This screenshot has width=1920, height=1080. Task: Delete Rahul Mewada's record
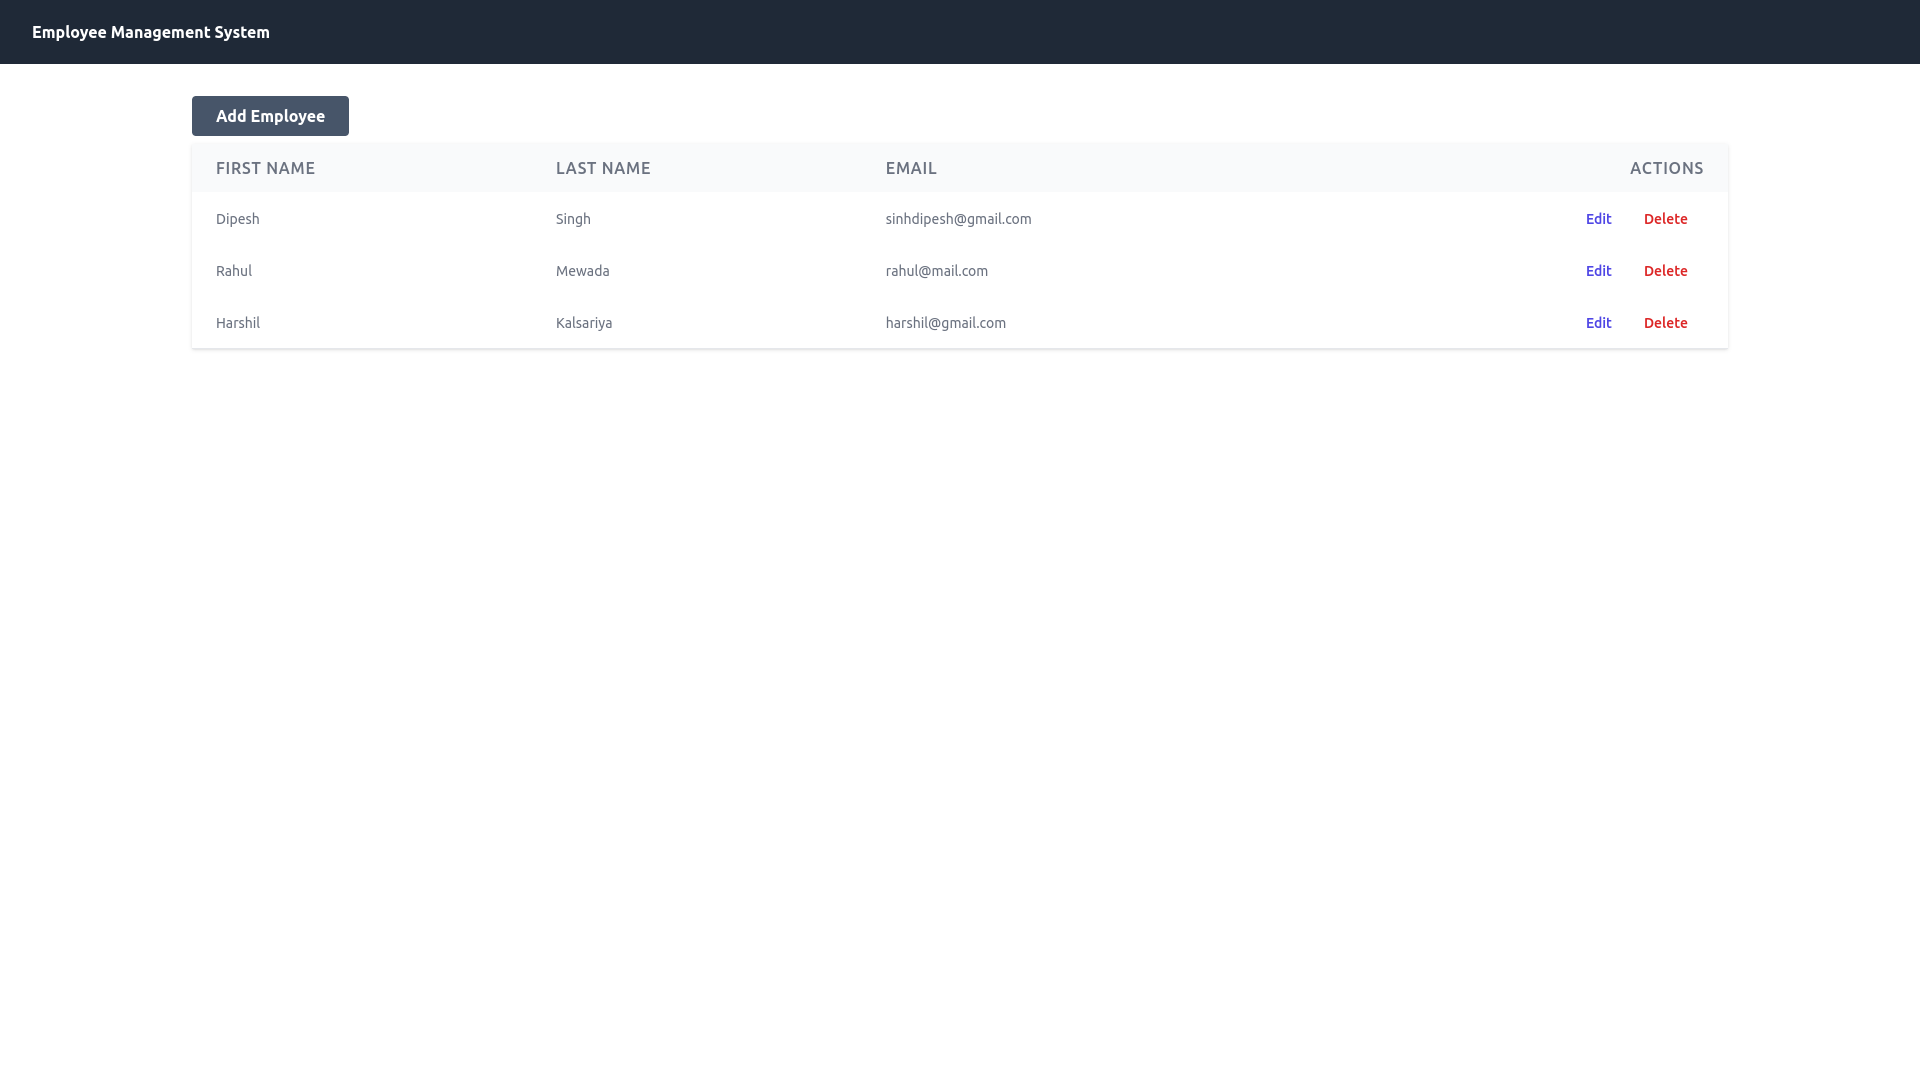click(x=1665, y=271)
